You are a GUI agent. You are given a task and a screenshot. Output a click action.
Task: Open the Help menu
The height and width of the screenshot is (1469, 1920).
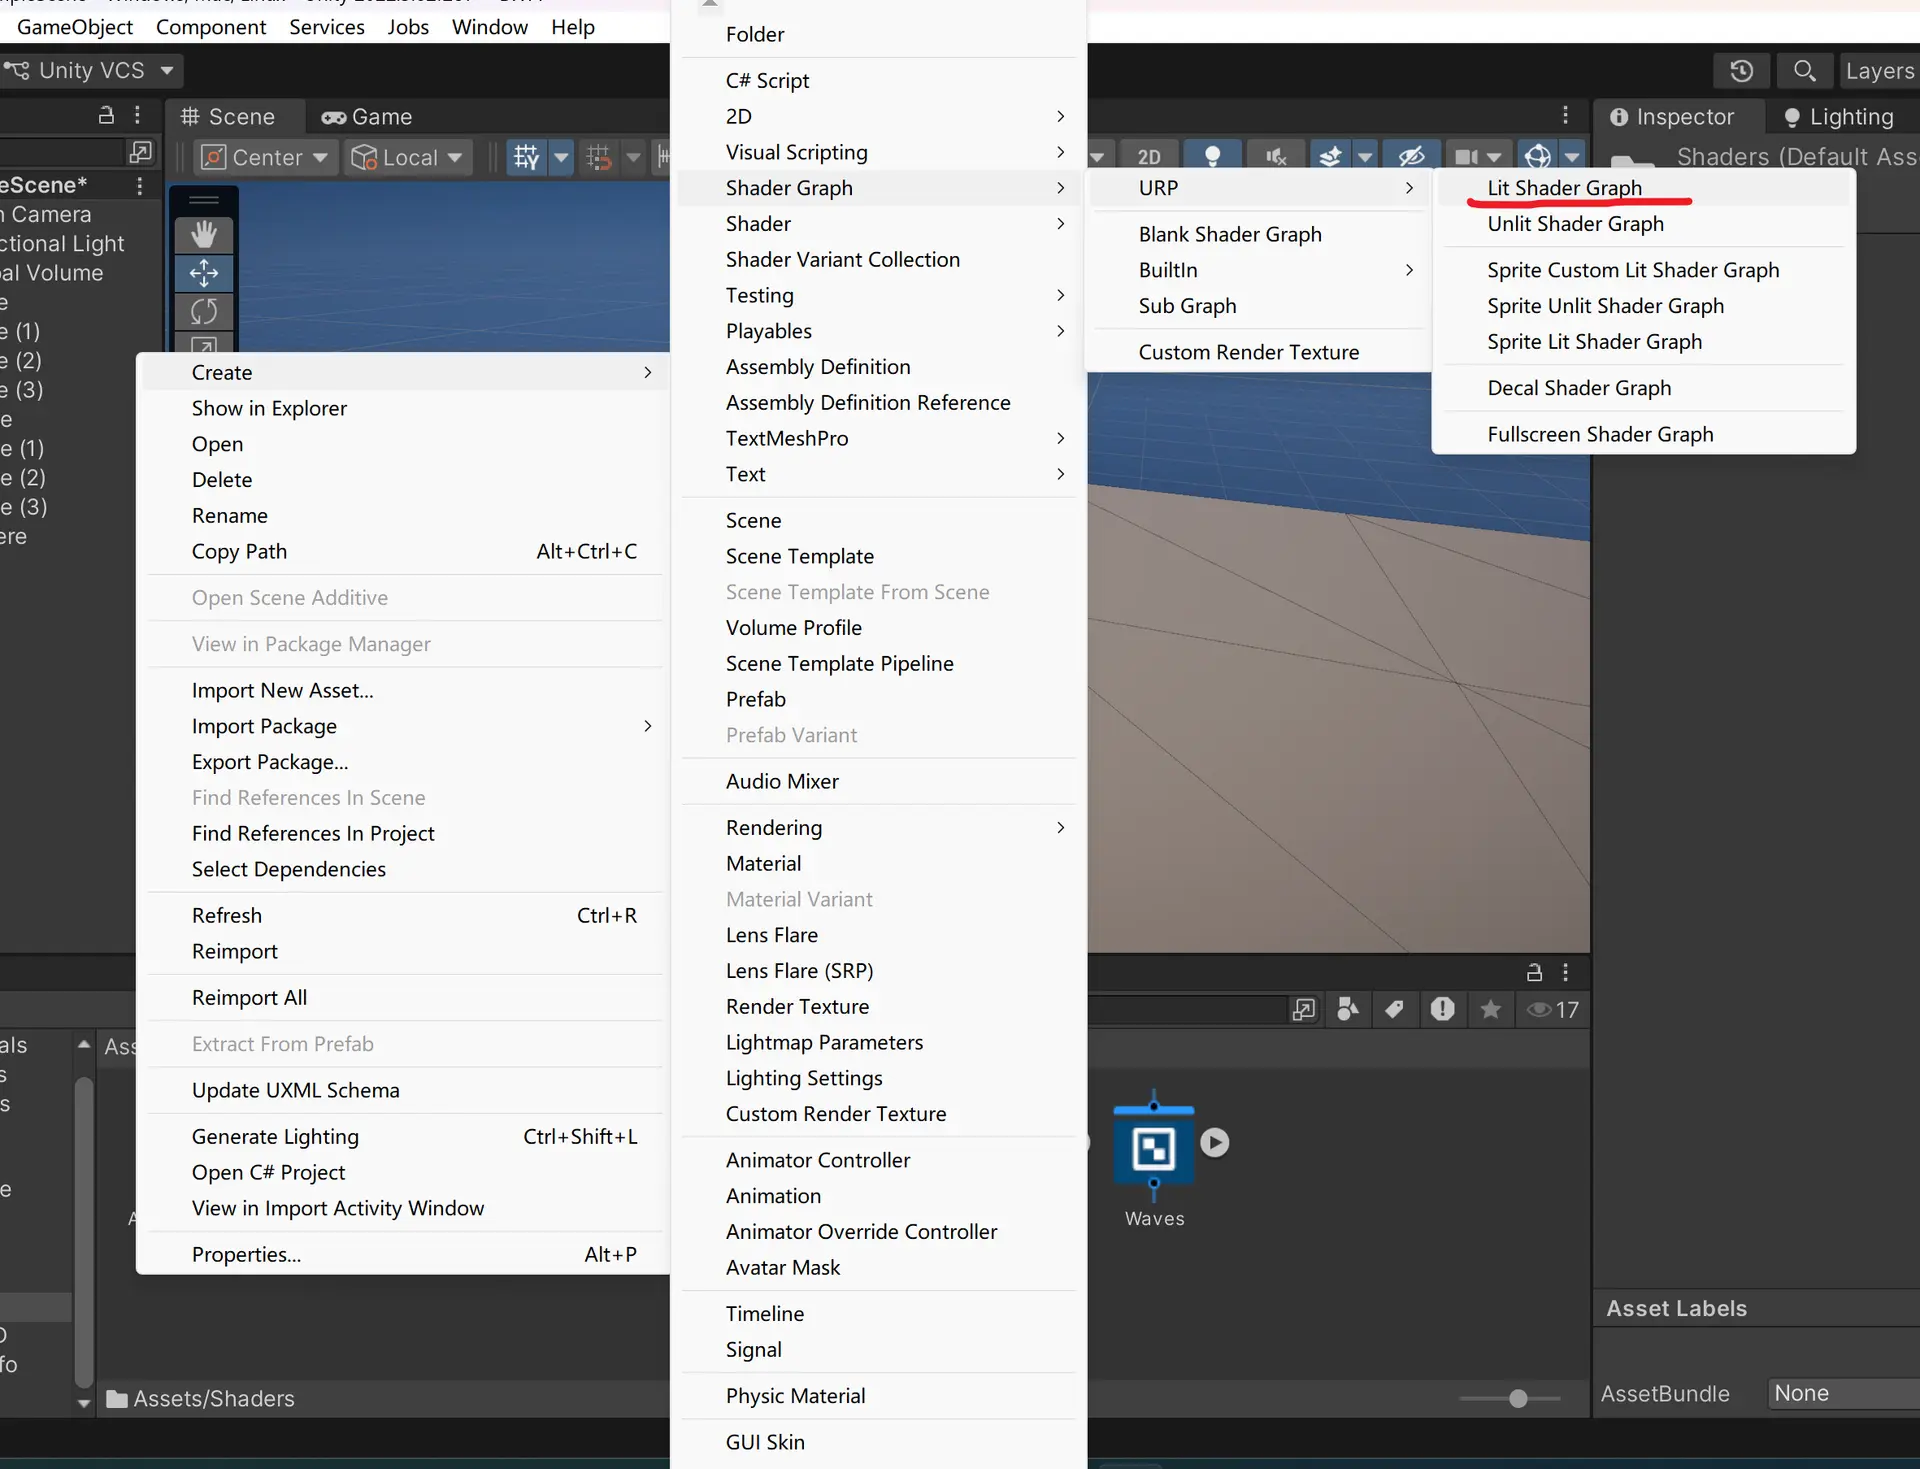point(573,27)
